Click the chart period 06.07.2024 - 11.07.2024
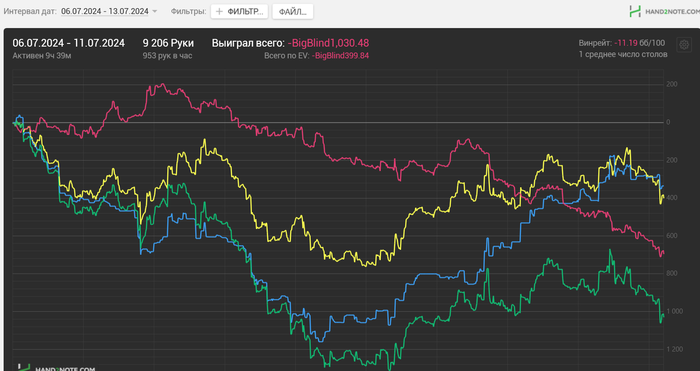 [x=69, y=43]
